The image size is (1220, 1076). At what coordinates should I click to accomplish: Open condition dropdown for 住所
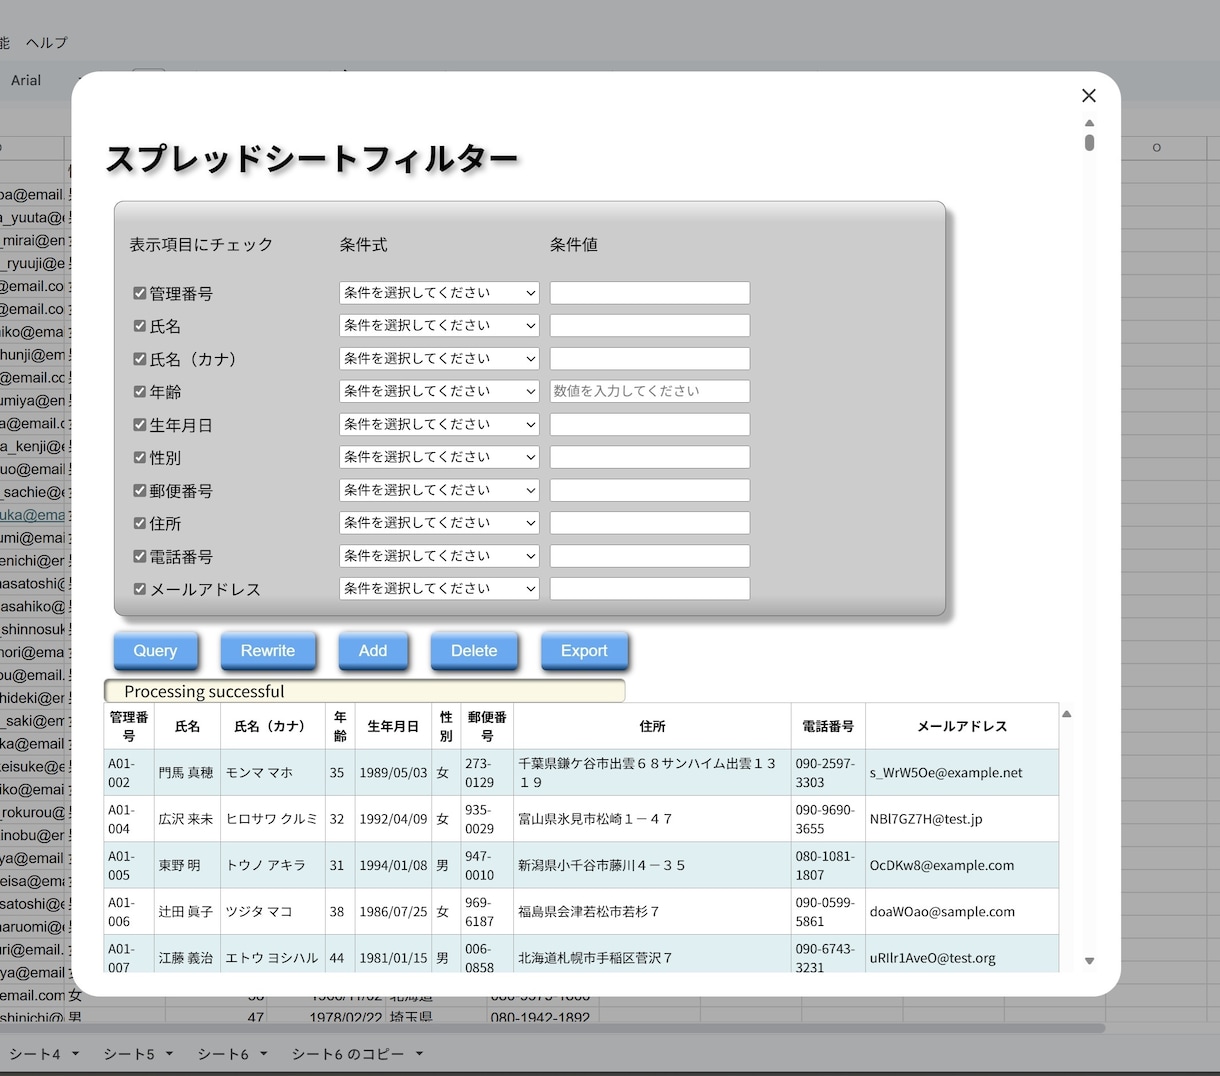pyautogui.click(x=439, y=523)
